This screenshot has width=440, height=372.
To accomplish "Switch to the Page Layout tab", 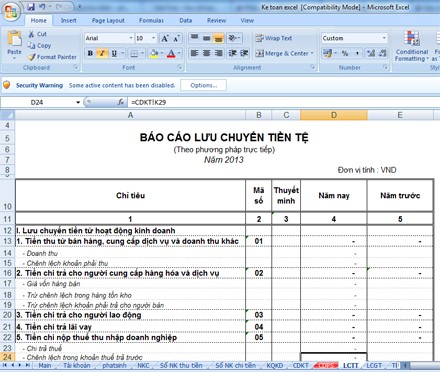I will (x=108, y=21).
